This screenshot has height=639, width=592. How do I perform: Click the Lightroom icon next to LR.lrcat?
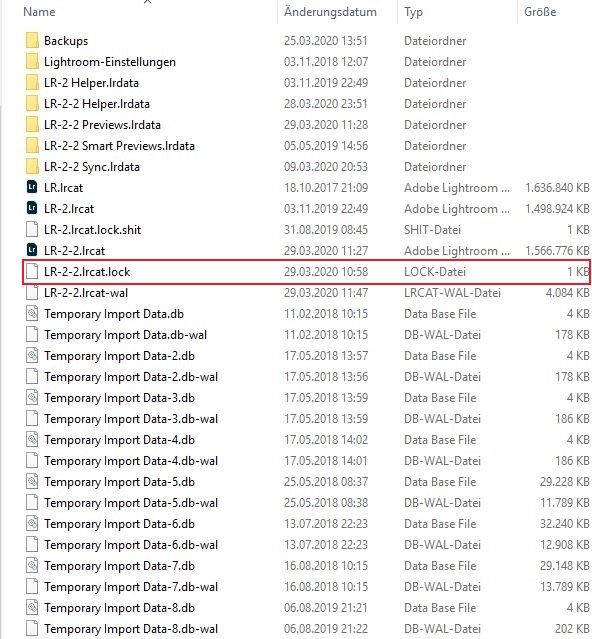pos(32,187)
